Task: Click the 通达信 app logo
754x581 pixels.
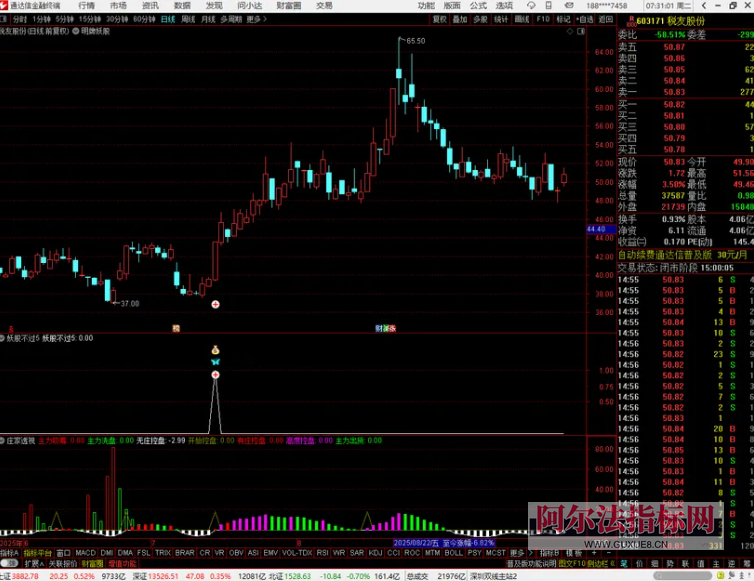Action: (x=6, y=5)
